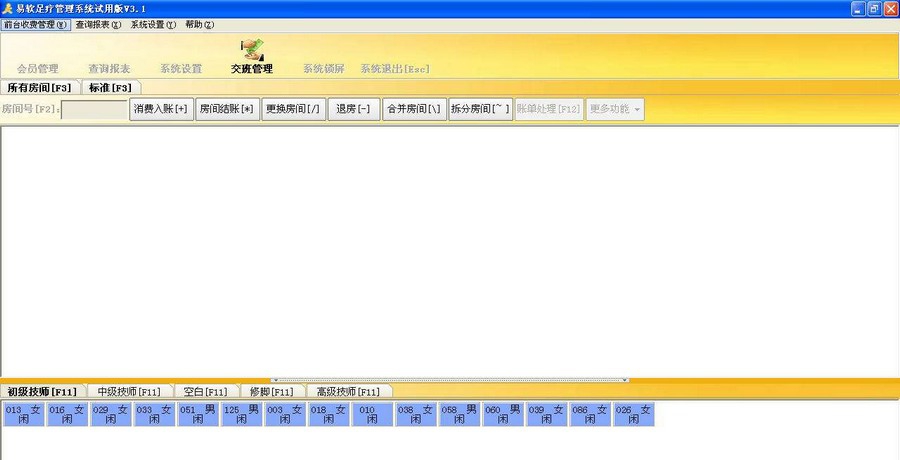Switch to the 标准[F3] tab
The height and width of the screenshot is (460, 900).
click(110, 88)
